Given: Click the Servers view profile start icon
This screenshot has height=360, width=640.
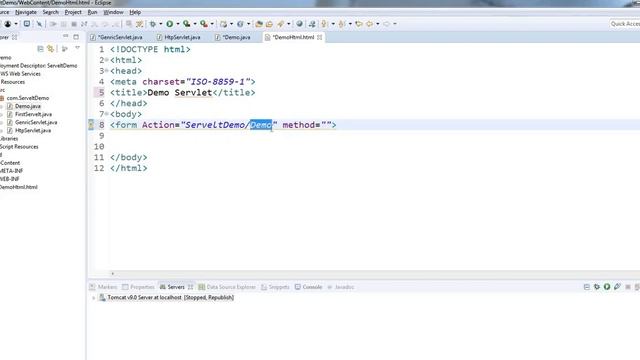Looking at the screenshot, I should pyautogui.click(x=617, y=287).
